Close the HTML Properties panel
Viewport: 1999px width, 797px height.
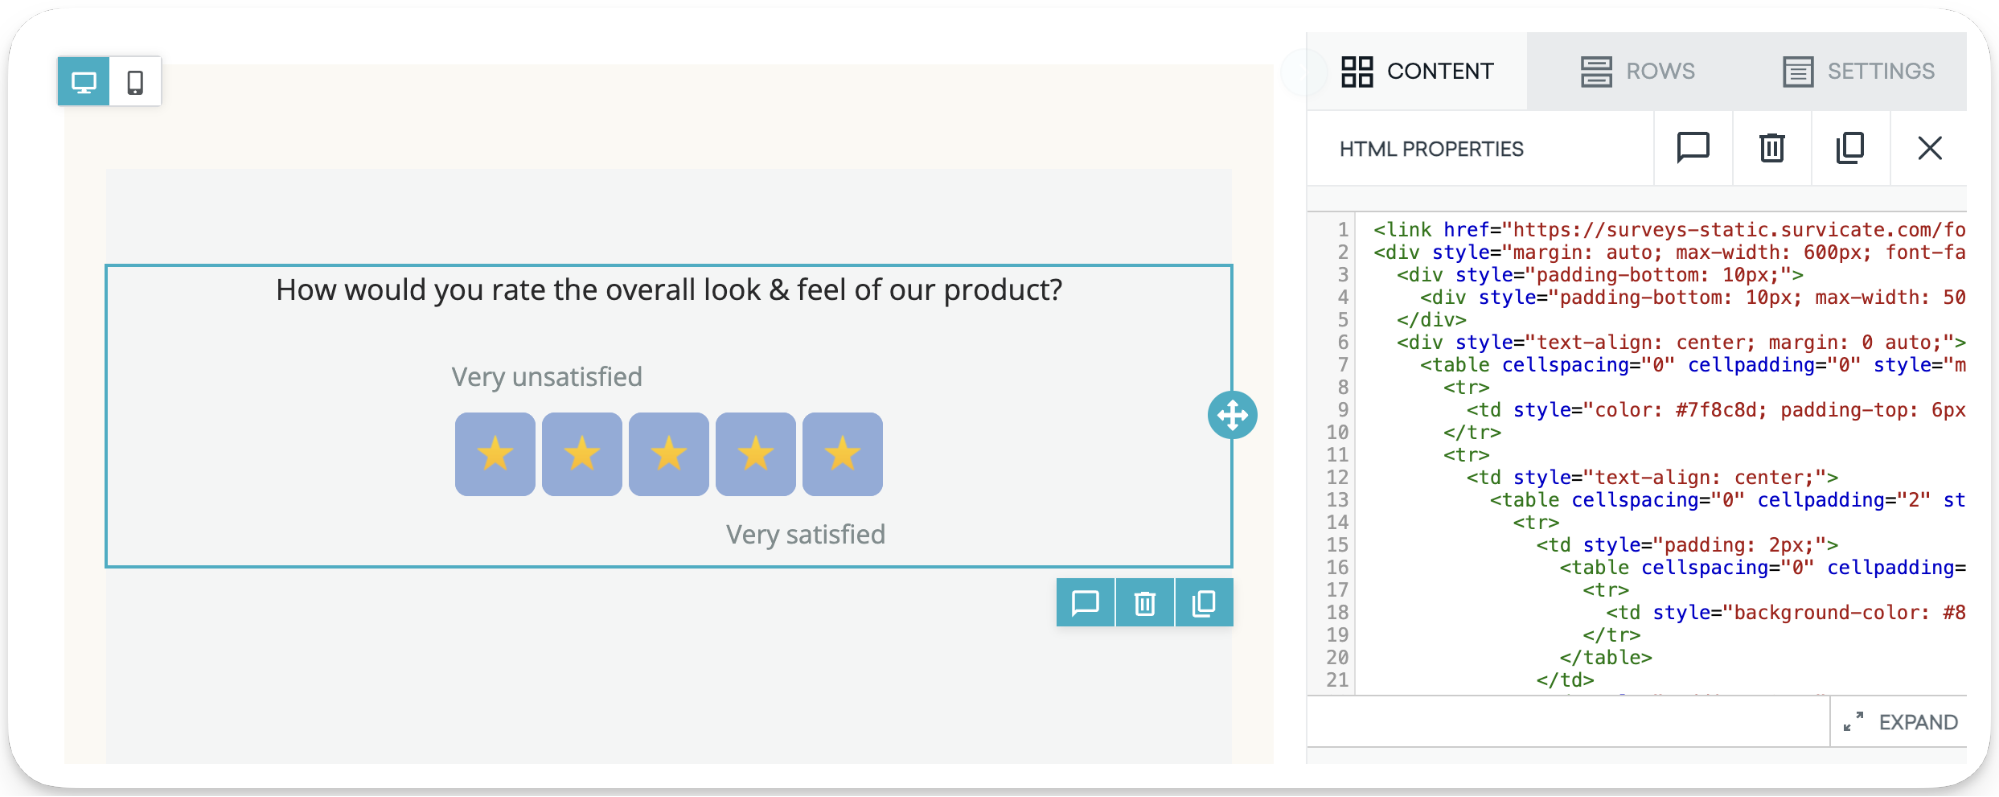tap(1930, 148)
